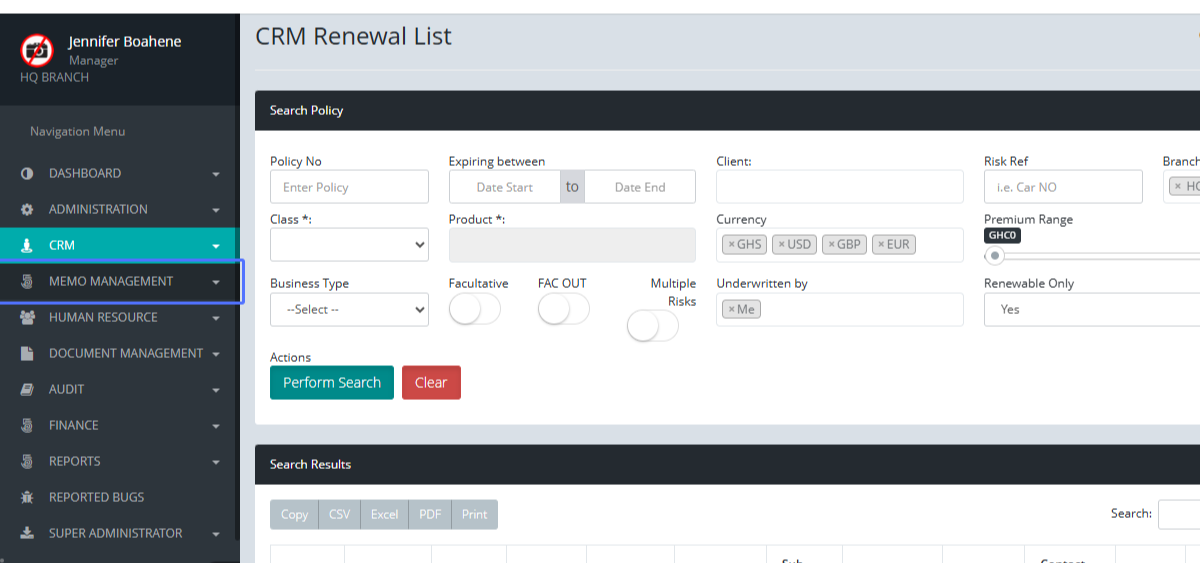Open the Memo Management menu
1200x563 pixels.
coord(111,282)
